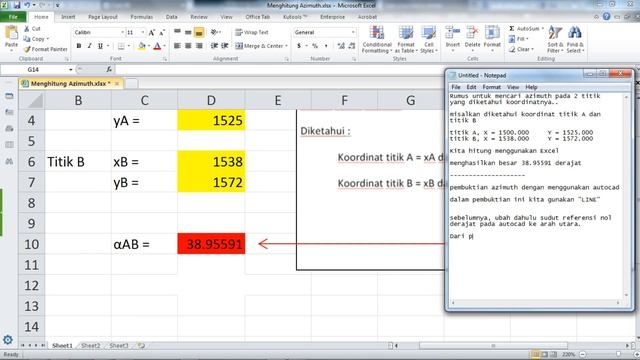Image resolution: width=640 pixels, height=360 pixels.
Task: Toggle Wrap Text for the cell
Action: 252,32
